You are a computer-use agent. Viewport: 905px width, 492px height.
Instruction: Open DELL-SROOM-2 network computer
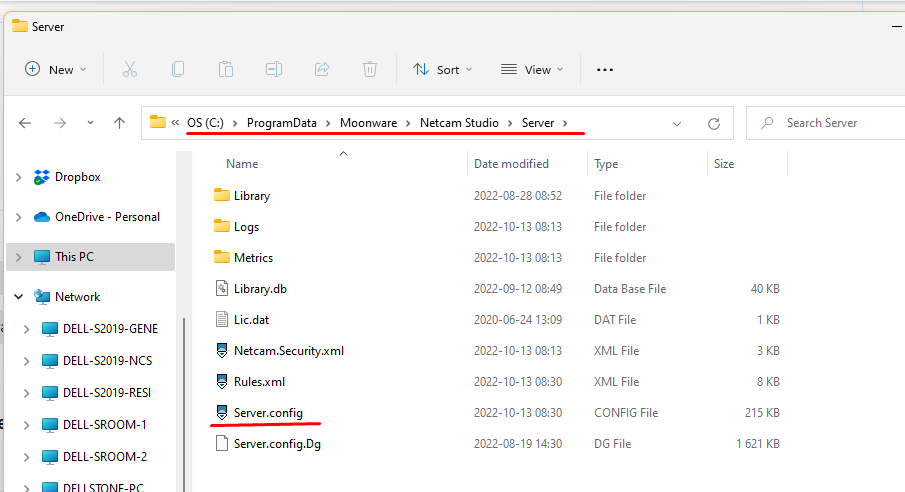coord(104,457)
